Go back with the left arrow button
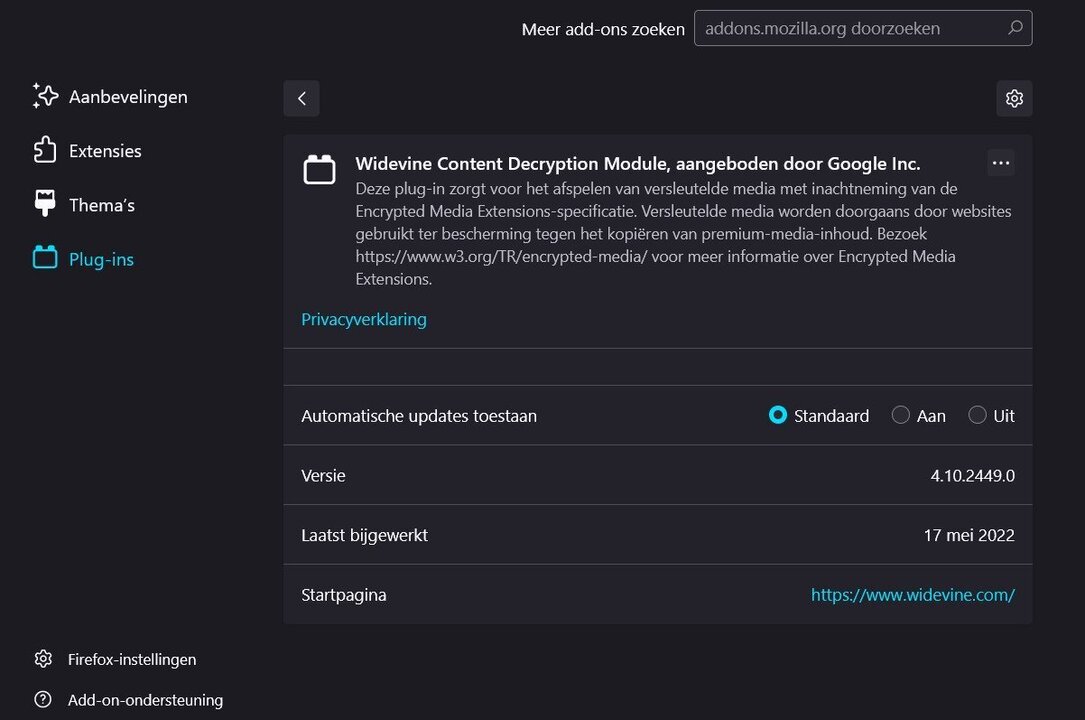Viewport: 1085px width, 720px height. (301, 98)
